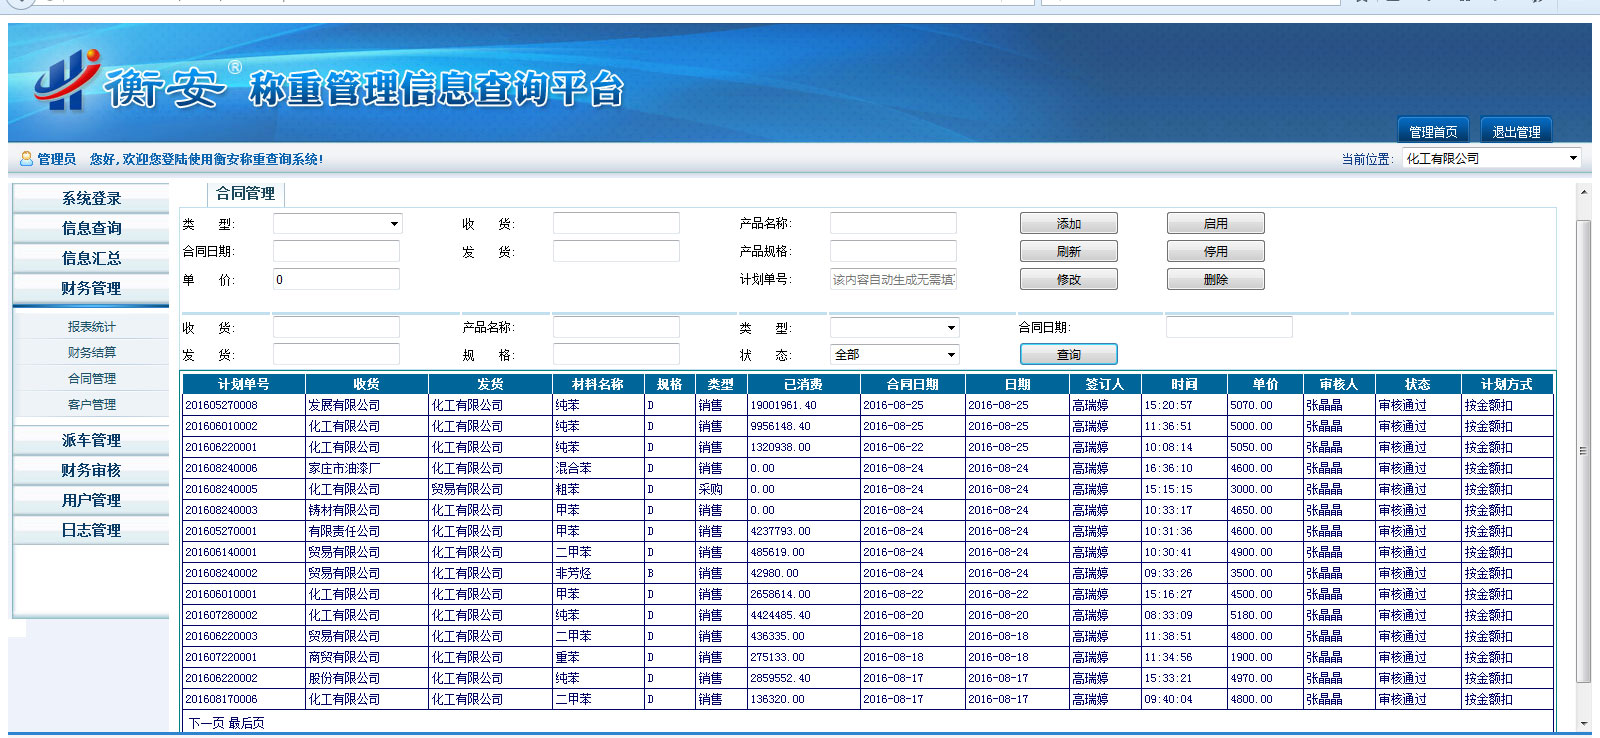Select 报表统计 in the sidebar submenu
Image resolution: width=1600 pixels, height=738 pixels.
(91, 327)
